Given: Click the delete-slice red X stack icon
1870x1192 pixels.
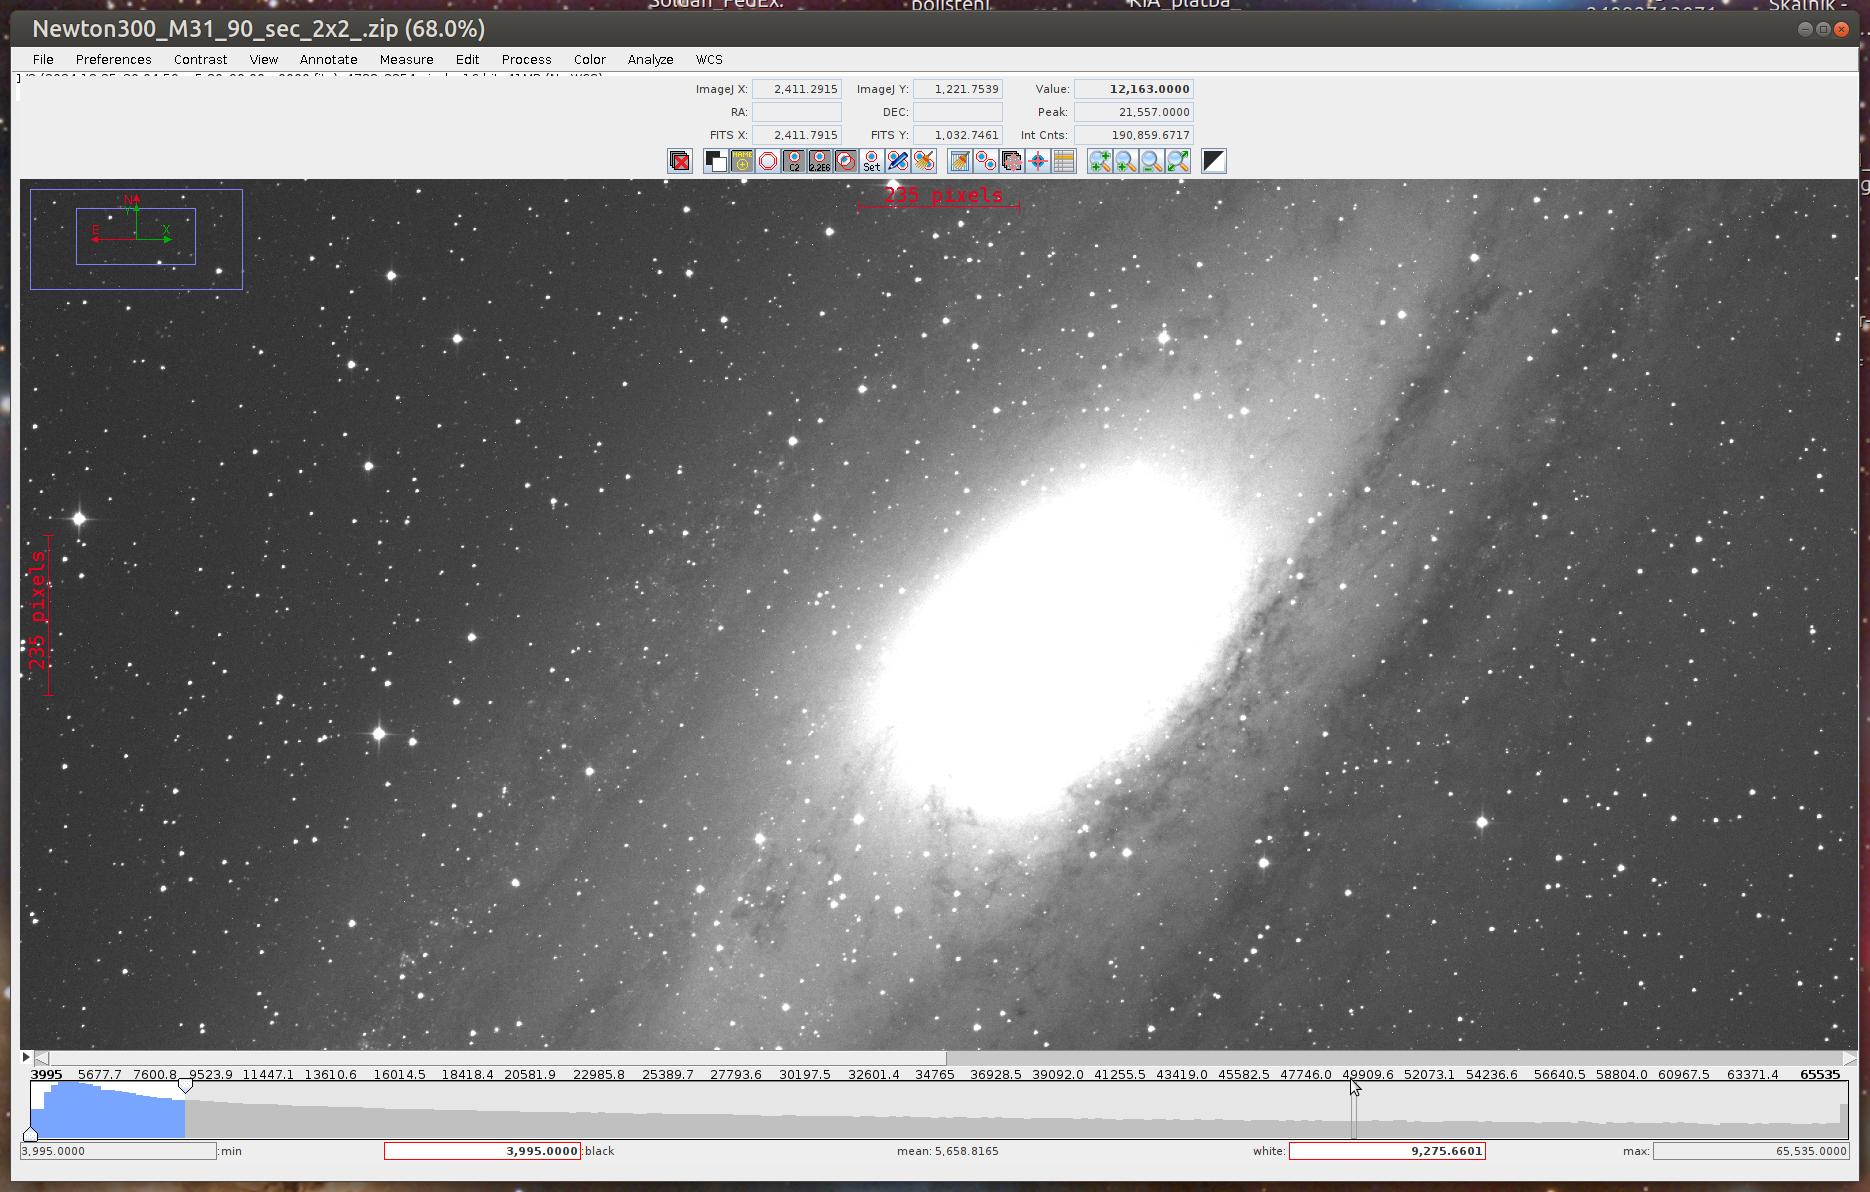Looking at the screenshot, I should [x=680, y=161].
